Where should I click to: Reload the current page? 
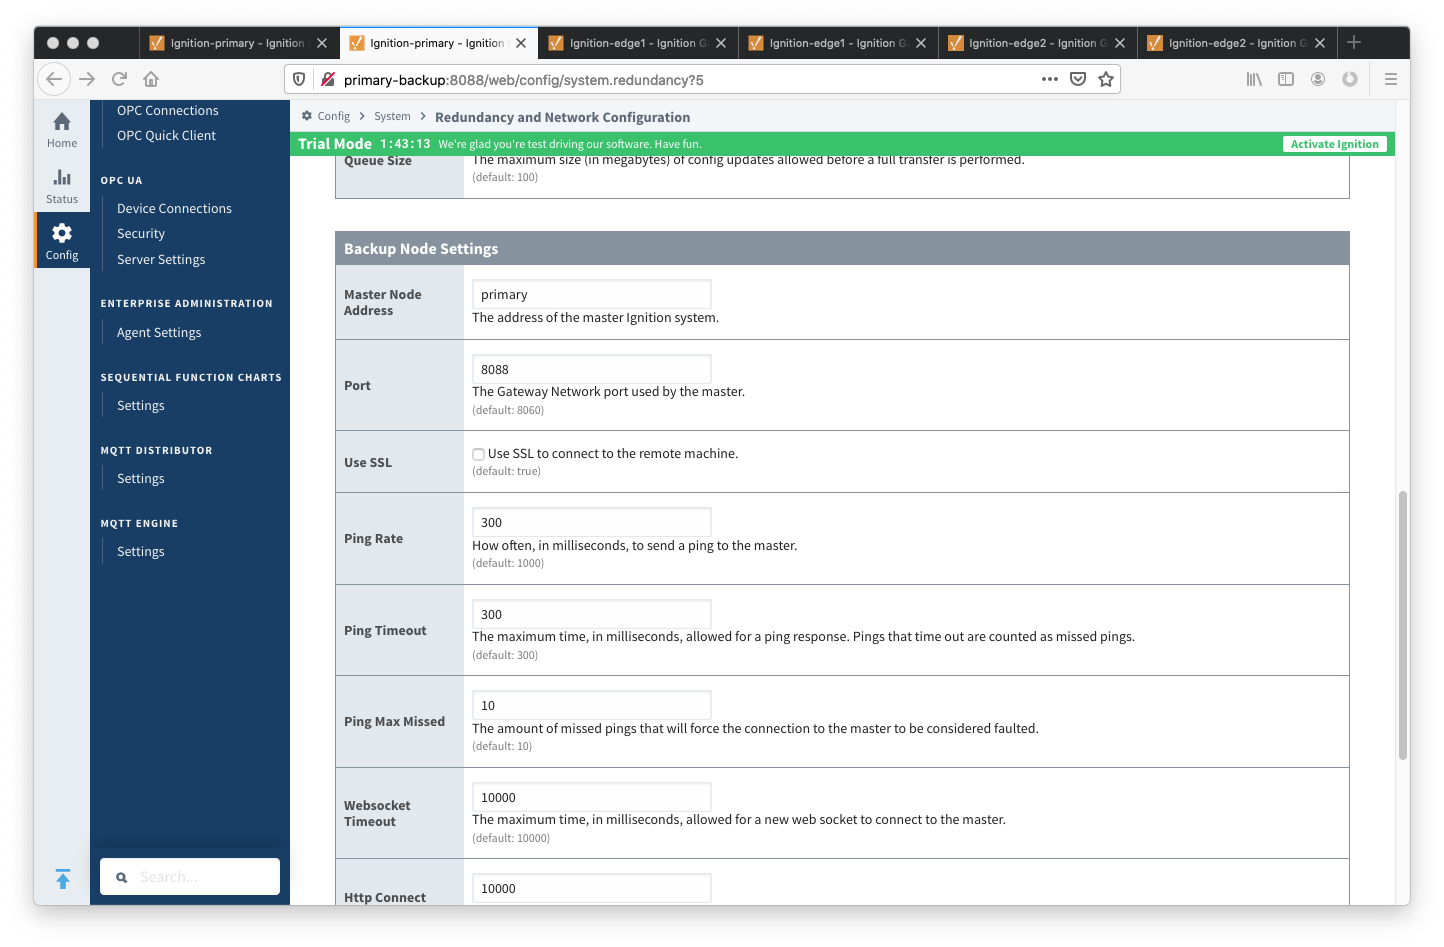(119, 79)
